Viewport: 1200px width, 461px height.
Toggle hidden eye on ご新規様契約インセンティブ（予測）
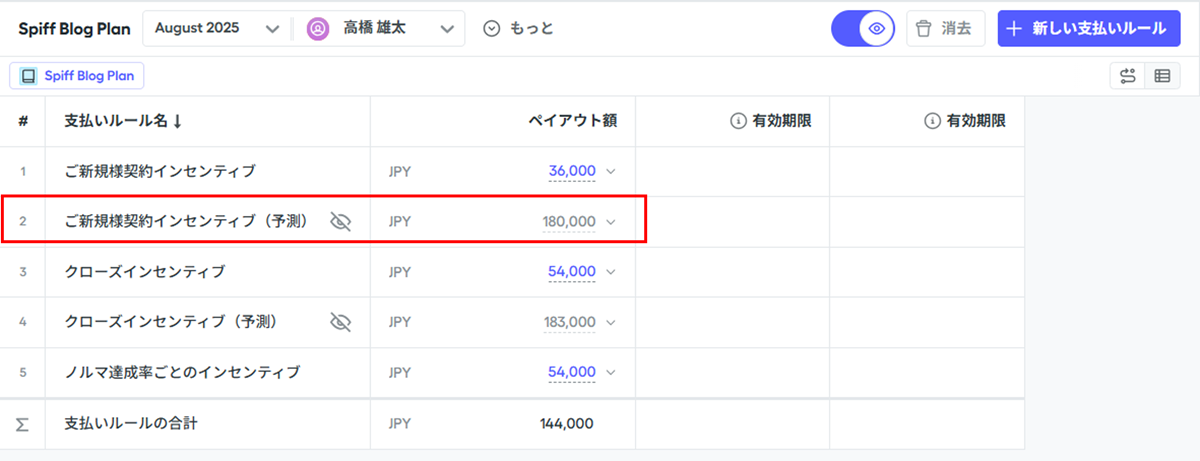coord(341,221)
